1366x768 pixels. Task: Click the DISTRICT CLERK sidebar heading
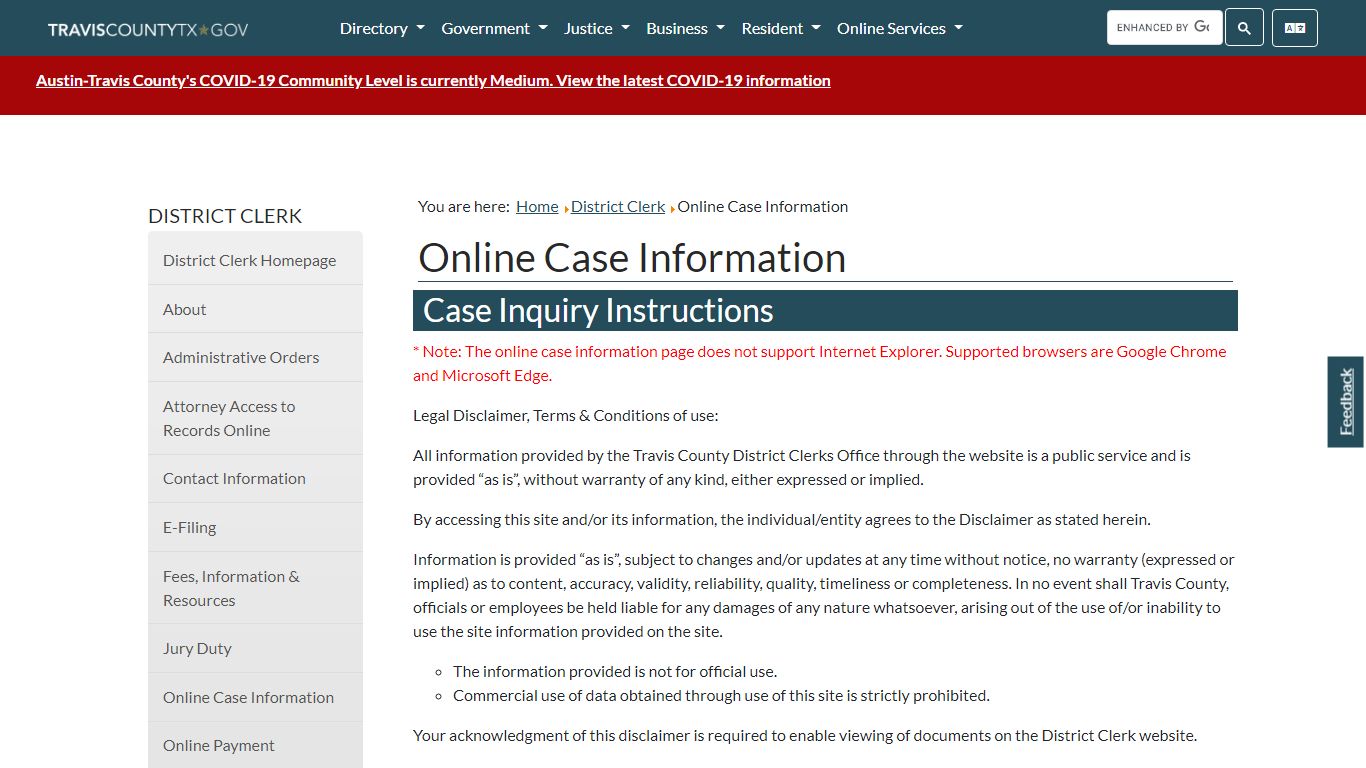[225, 216]
